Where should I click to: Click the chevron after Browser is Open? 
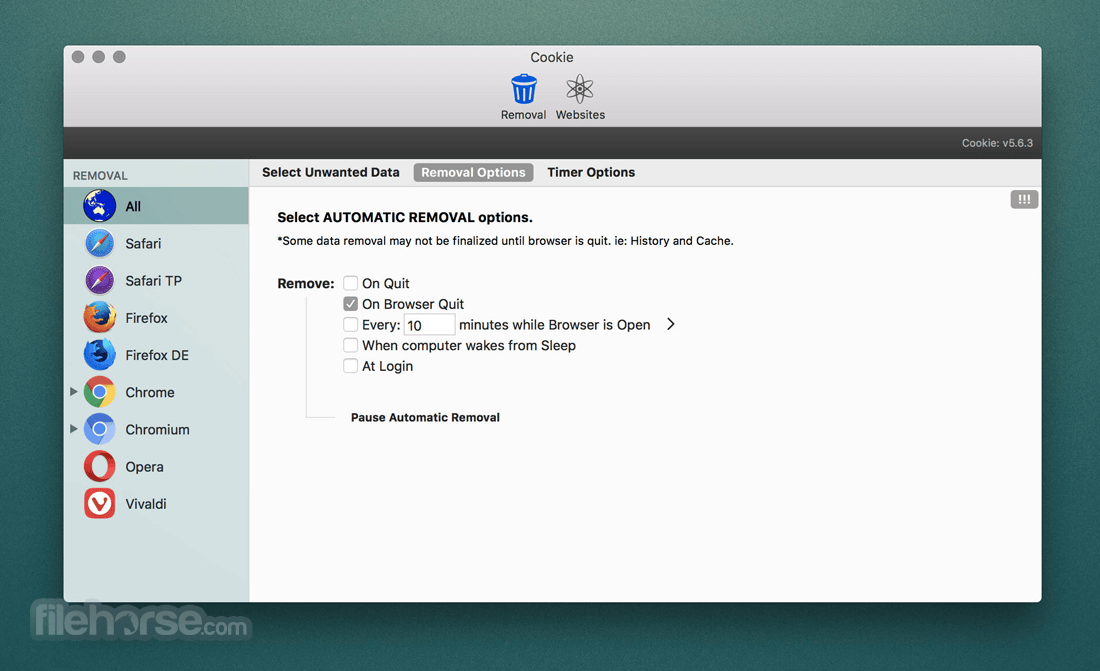(x=671, y=324)
